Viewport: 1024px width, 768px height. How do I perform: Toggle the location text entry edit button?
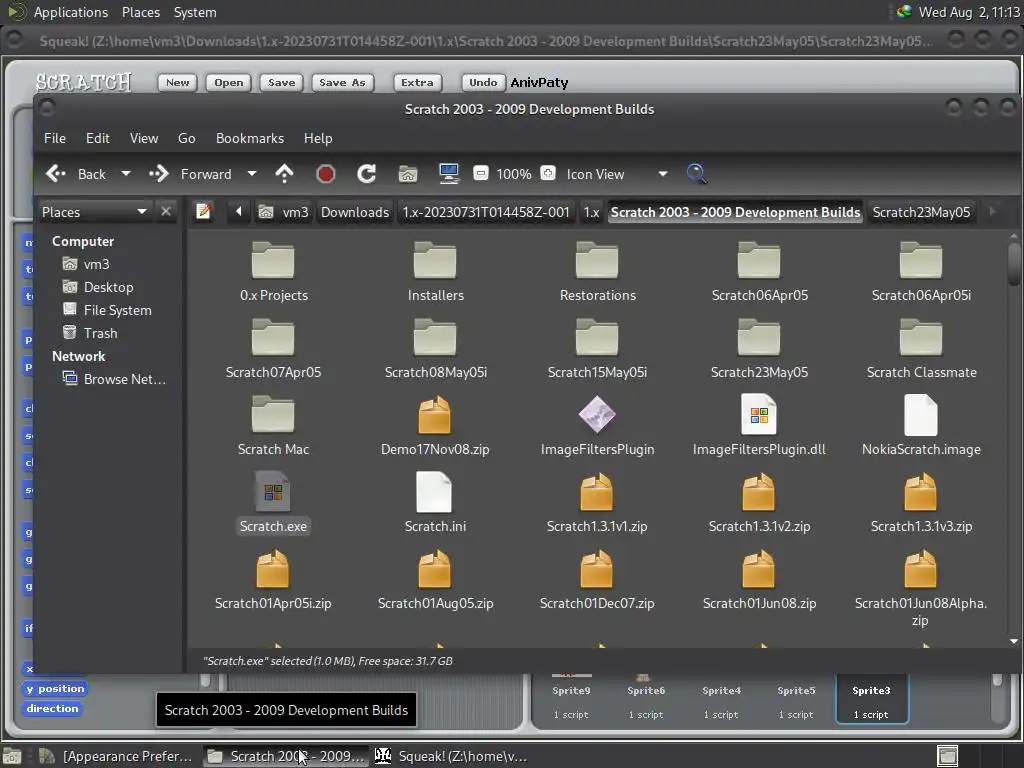pos(204,212)
